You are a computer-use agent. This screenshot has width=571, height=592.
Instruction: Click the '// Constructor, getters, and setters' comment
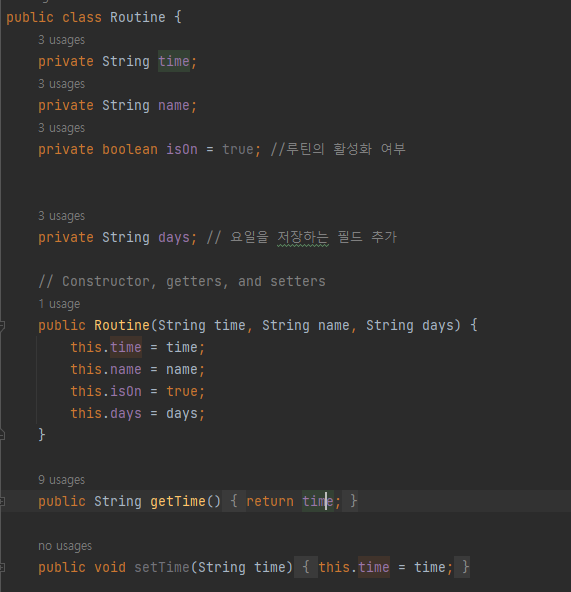[182, 282]
